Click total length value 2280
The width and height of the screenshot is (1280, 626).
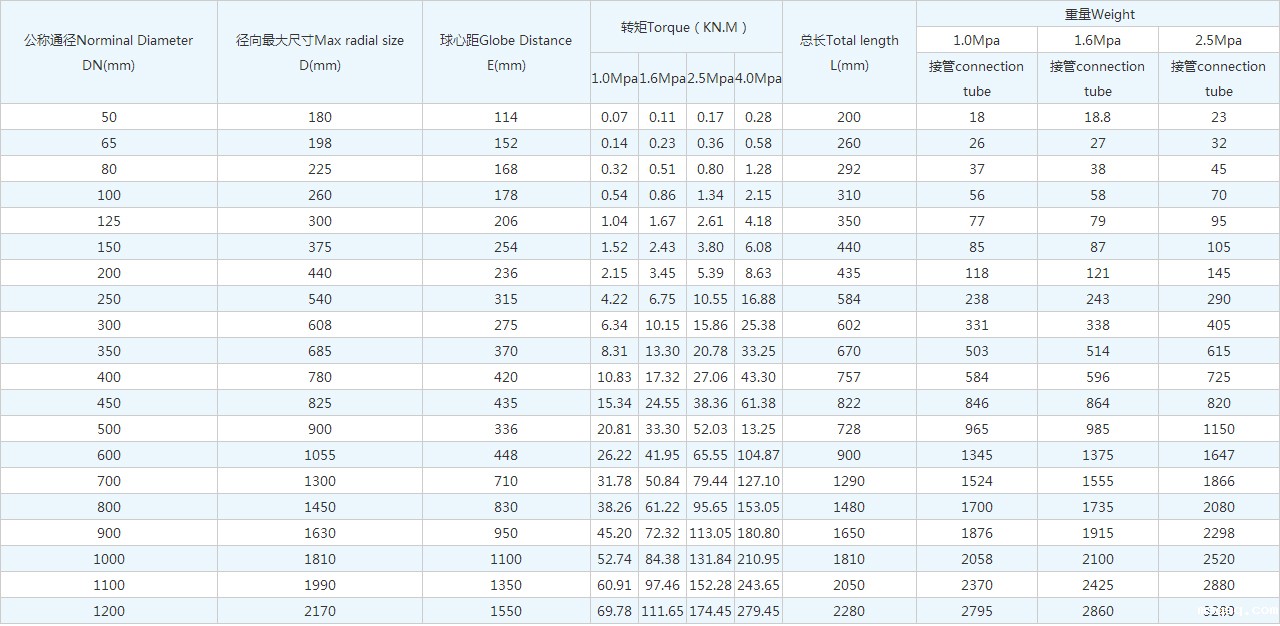point(849,611)
